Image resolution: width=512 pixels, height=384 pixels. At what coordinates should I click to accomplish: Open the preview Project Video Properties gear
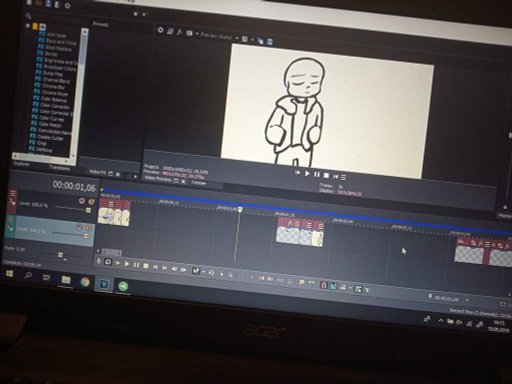160,30
